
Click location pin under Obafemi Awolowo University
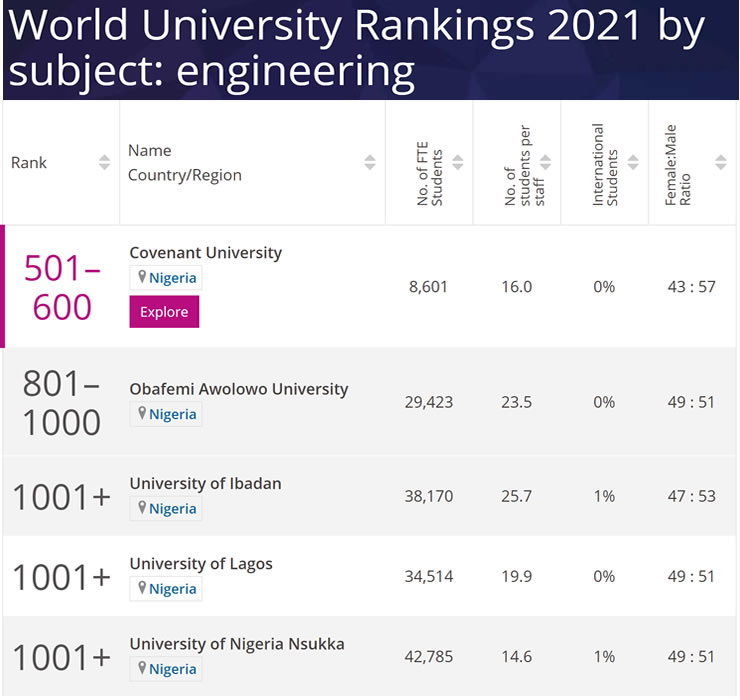142,413
